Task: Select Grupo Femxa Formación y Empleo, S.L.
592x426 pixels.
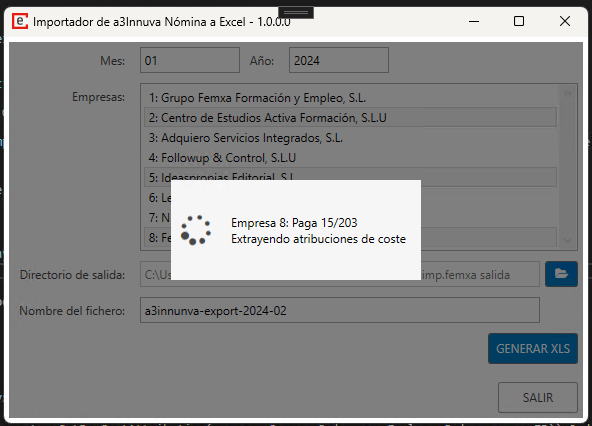Action: coord(350,98)
